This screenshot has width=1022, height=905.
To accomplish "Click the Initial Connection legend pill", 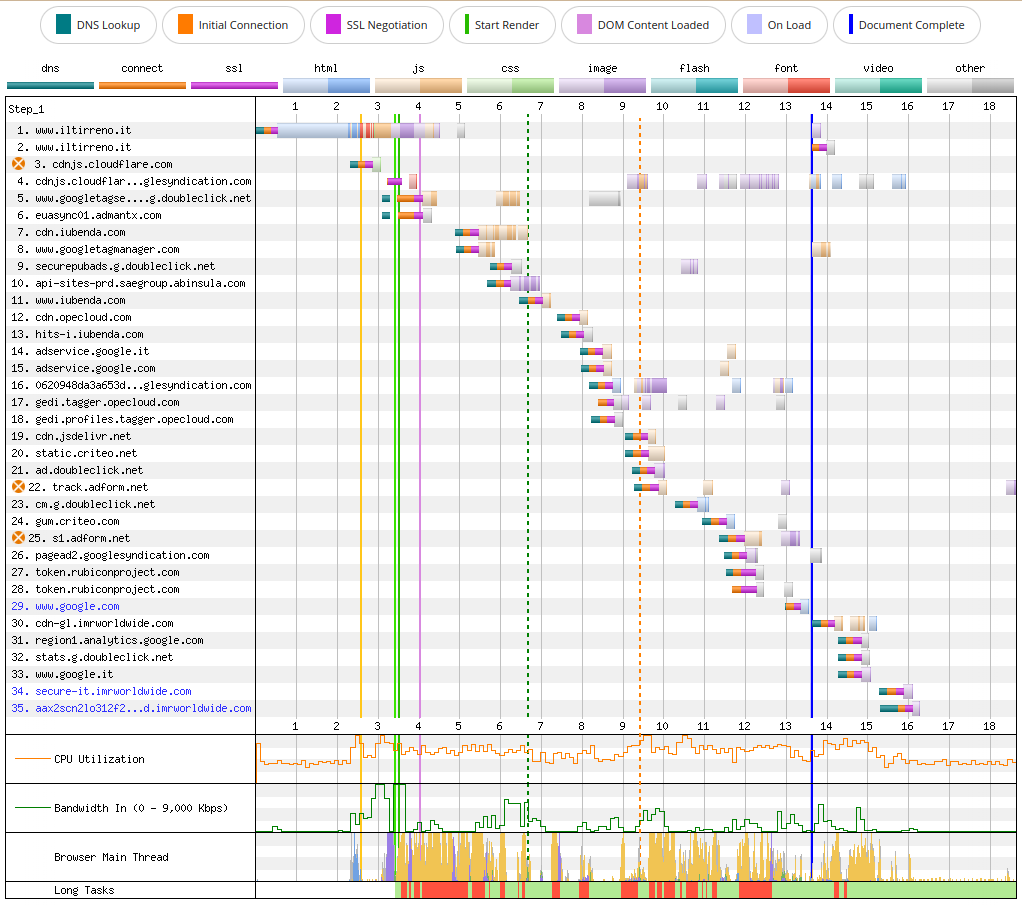I will (x=233, y=25).
